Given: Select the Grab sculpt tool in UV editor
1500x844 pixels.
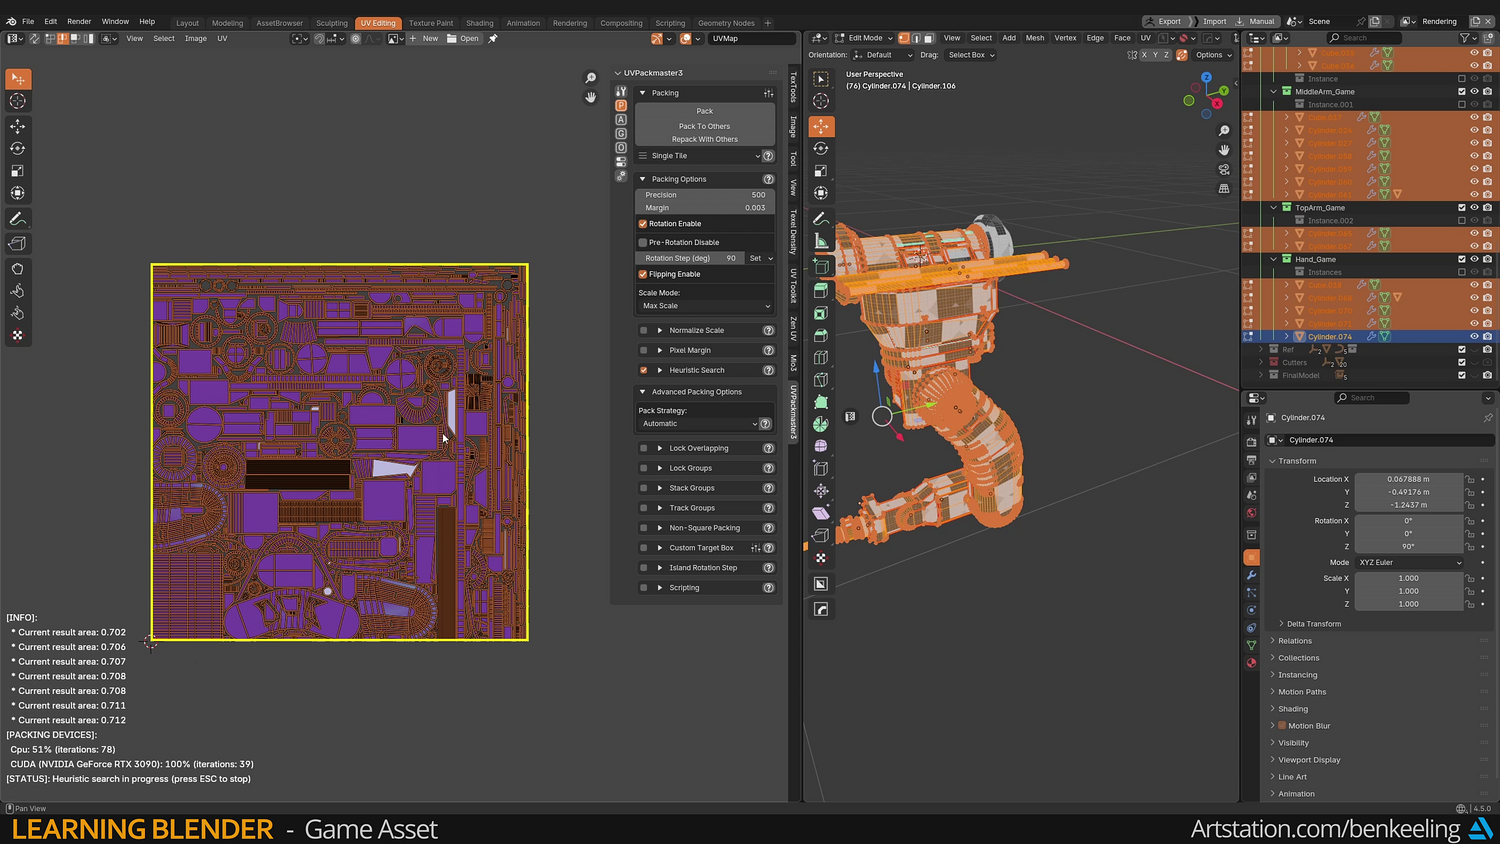Looking at the screenshot, I should pyautogui.click(x=18, y=269).
